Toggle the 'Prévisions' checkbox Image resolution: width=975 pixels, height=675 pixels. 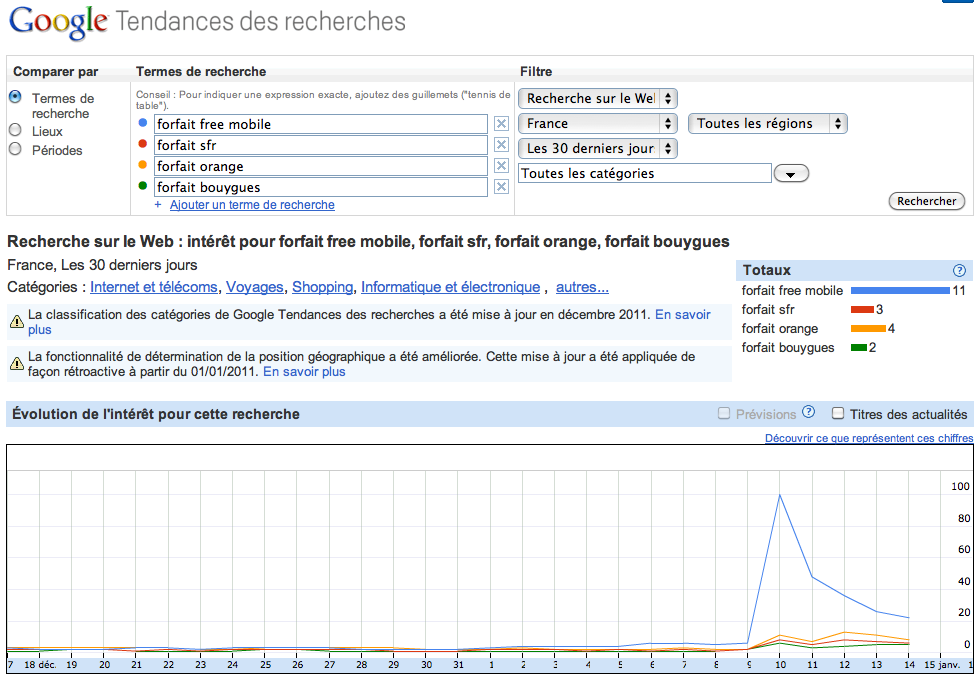click(724, 413)
